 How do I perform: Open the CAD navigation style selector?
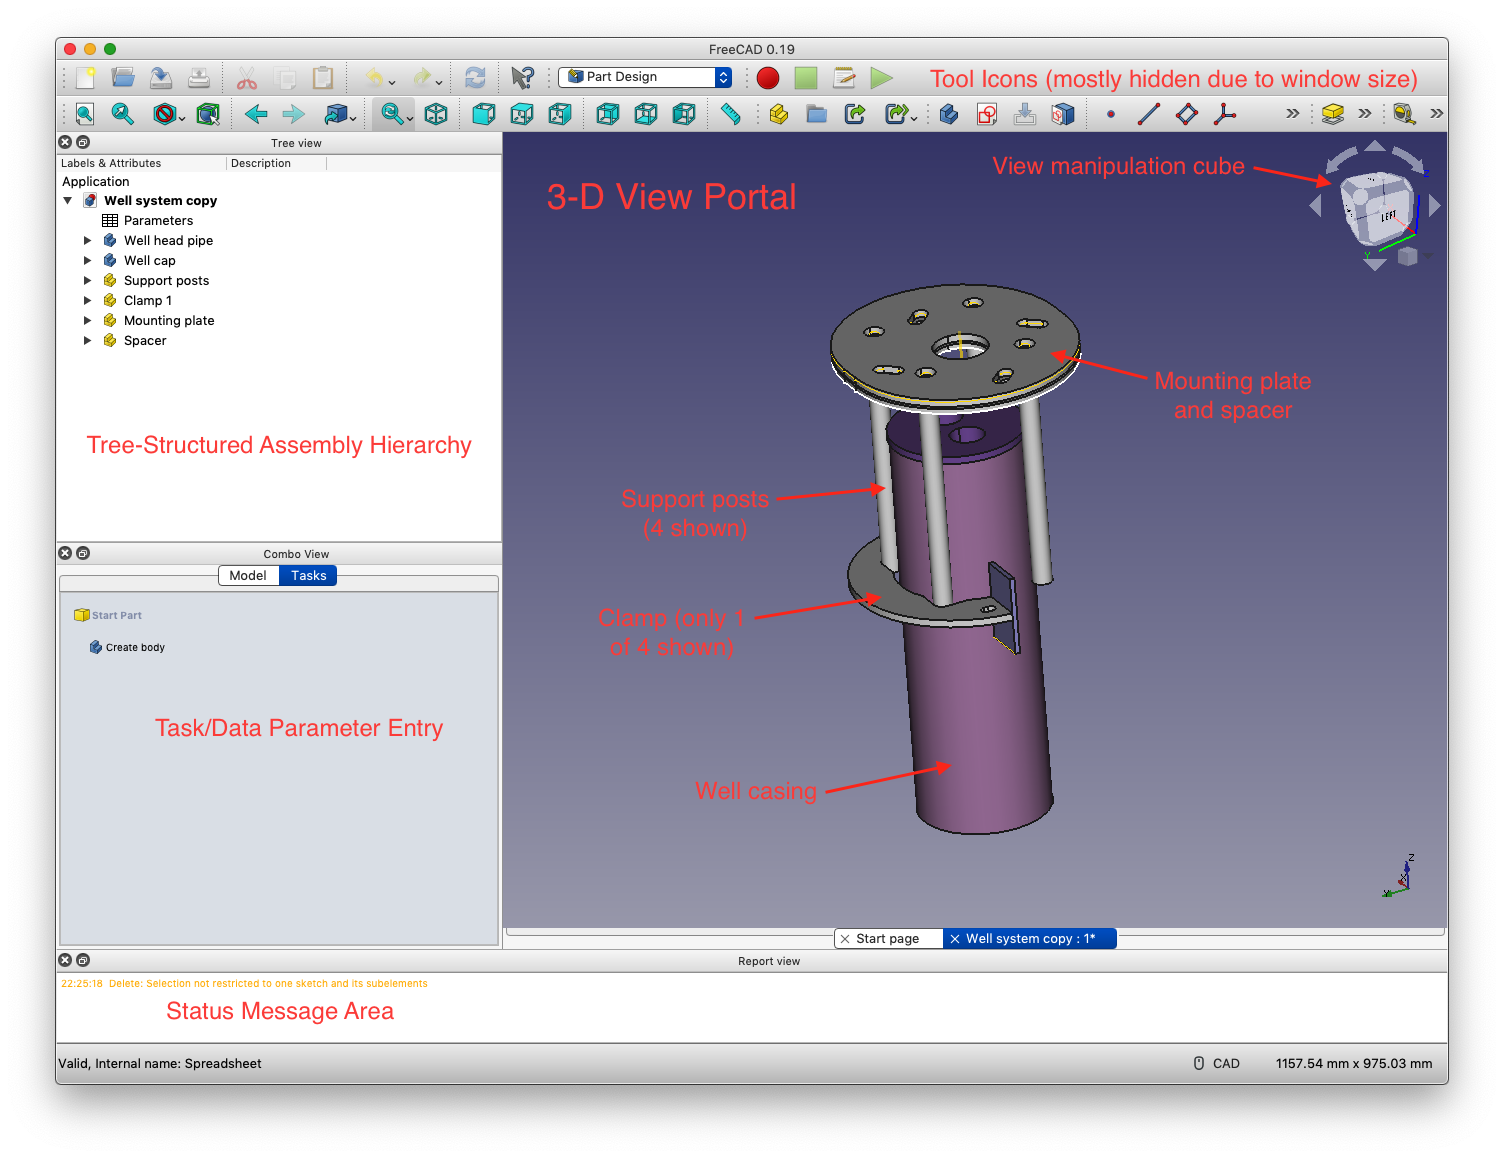pyautogui.click(x=1216, y=1064)
